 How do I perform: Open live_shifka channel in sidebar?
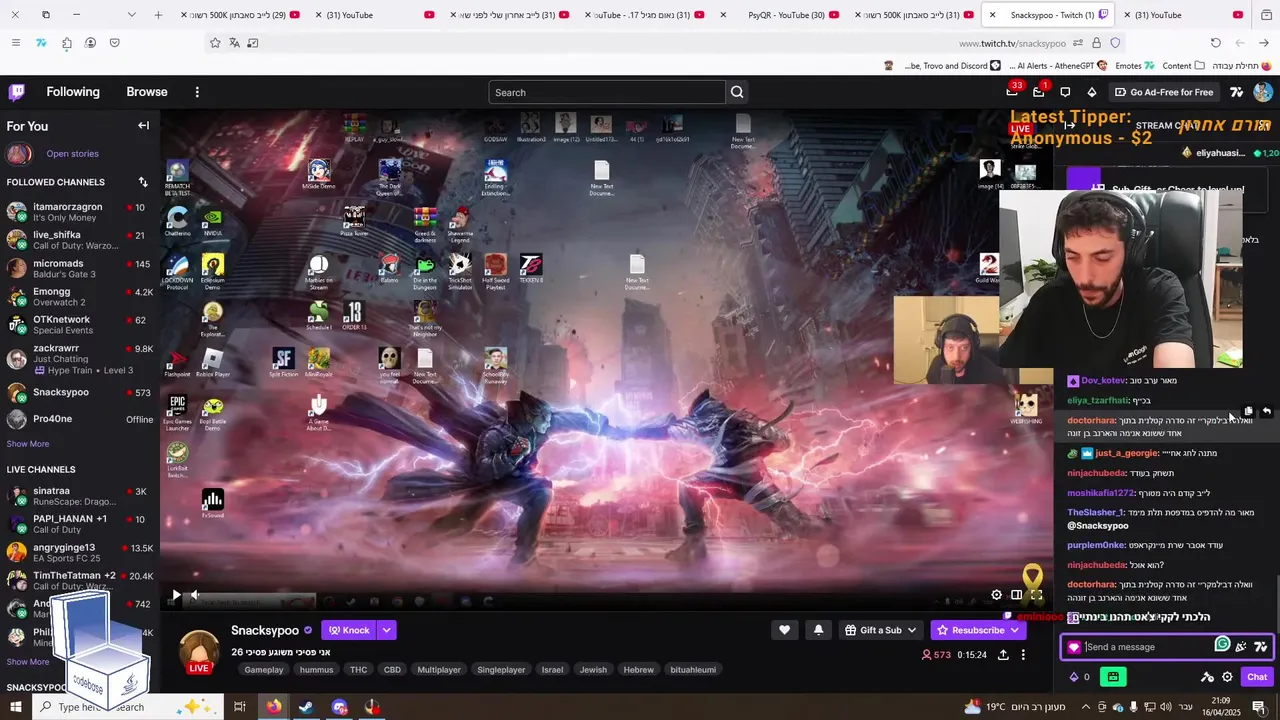(x=80, y=240)
